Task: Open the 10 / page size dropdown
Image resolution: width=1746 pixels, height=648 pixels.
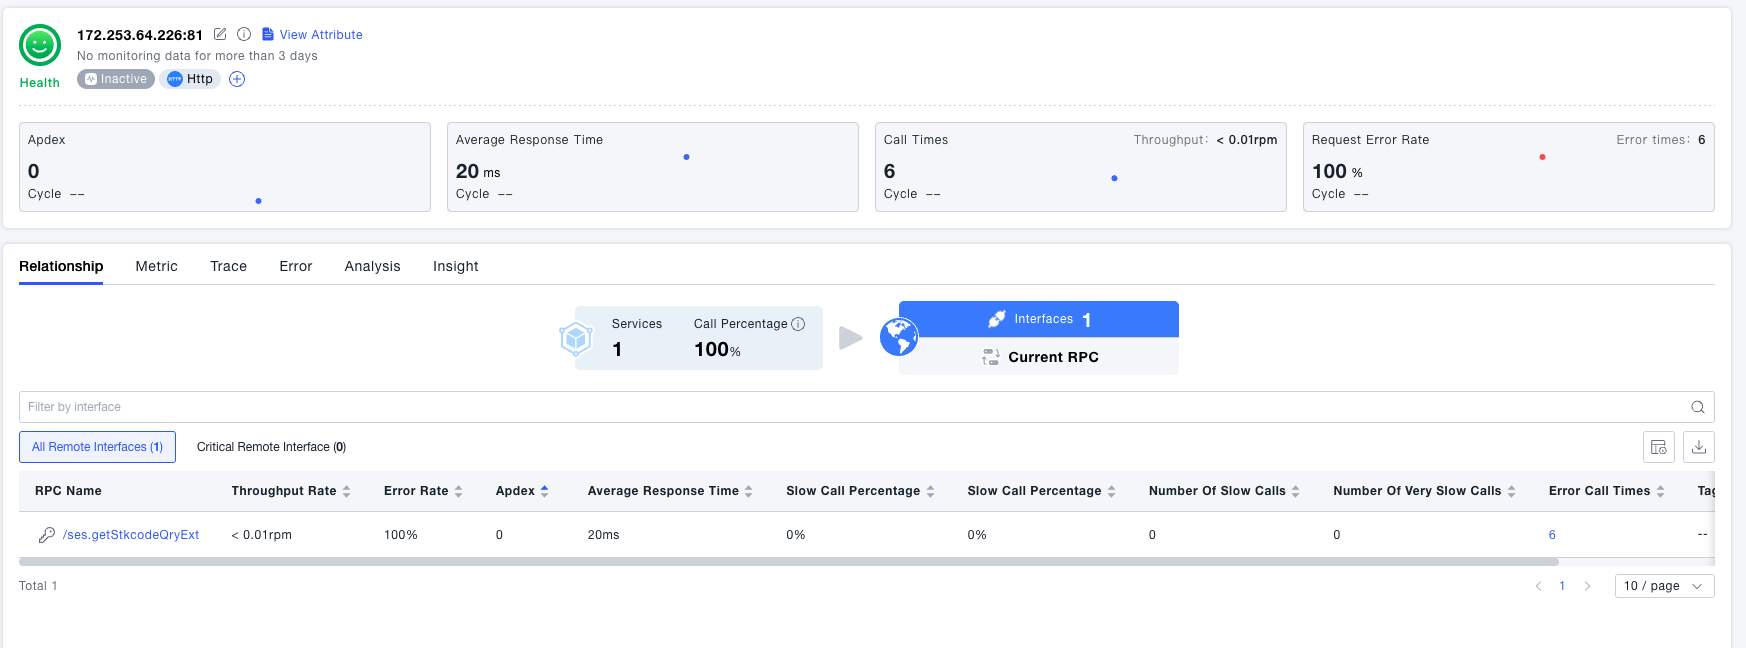Action: pos(1663,586)
